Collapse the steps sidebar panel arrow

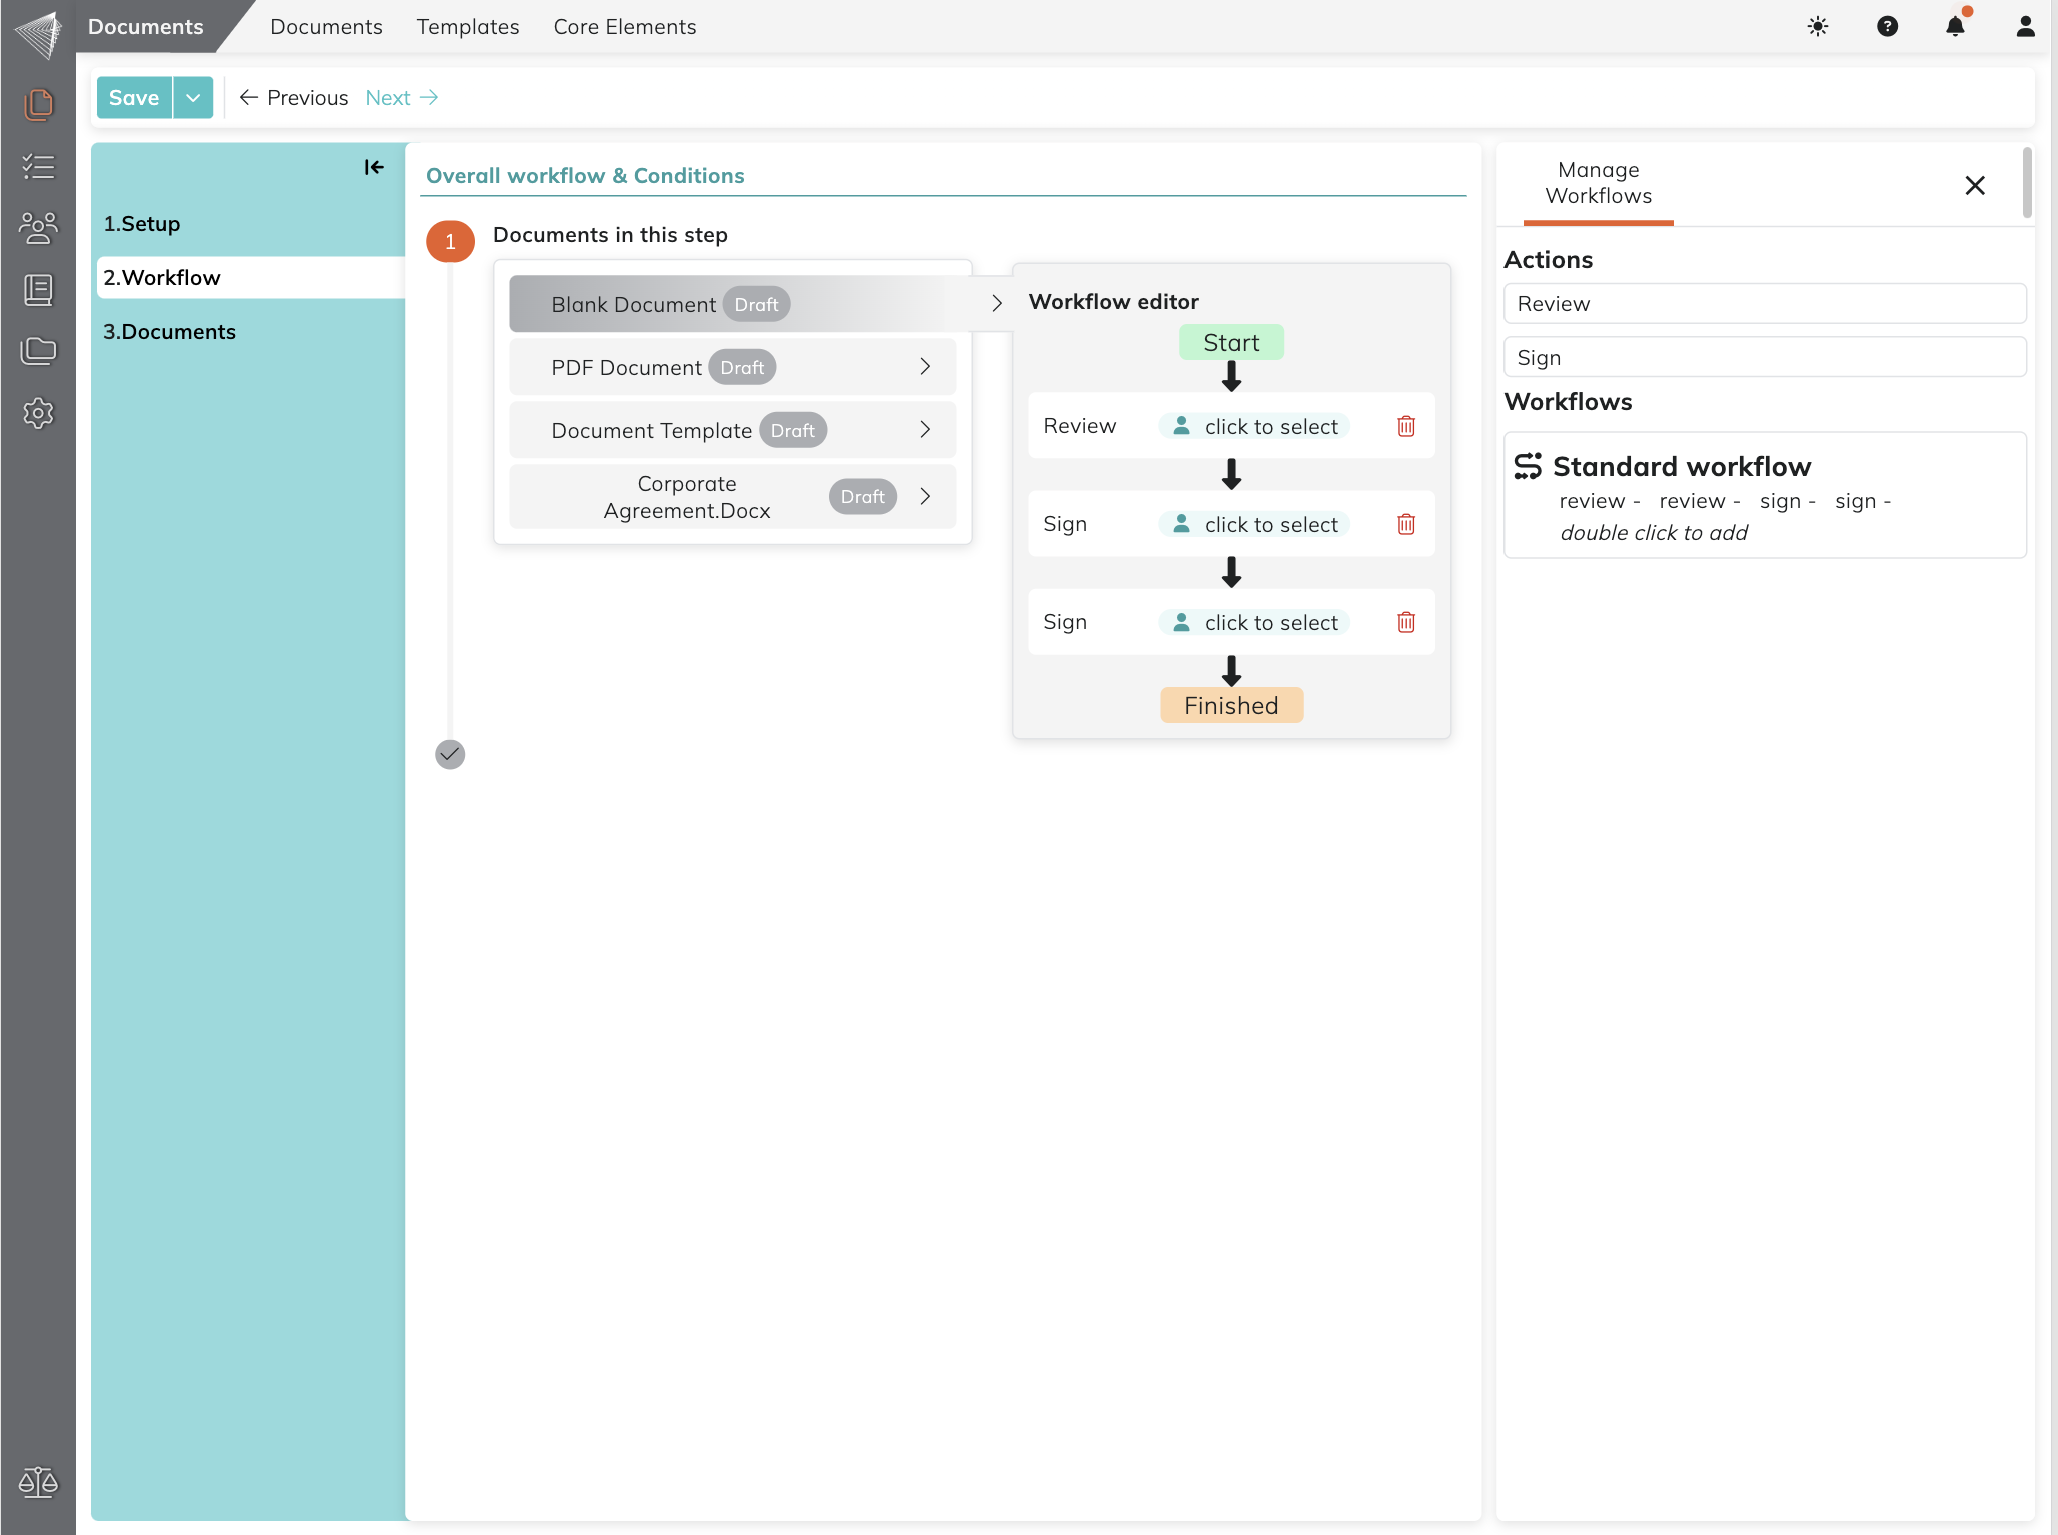[x=374, y=167]
